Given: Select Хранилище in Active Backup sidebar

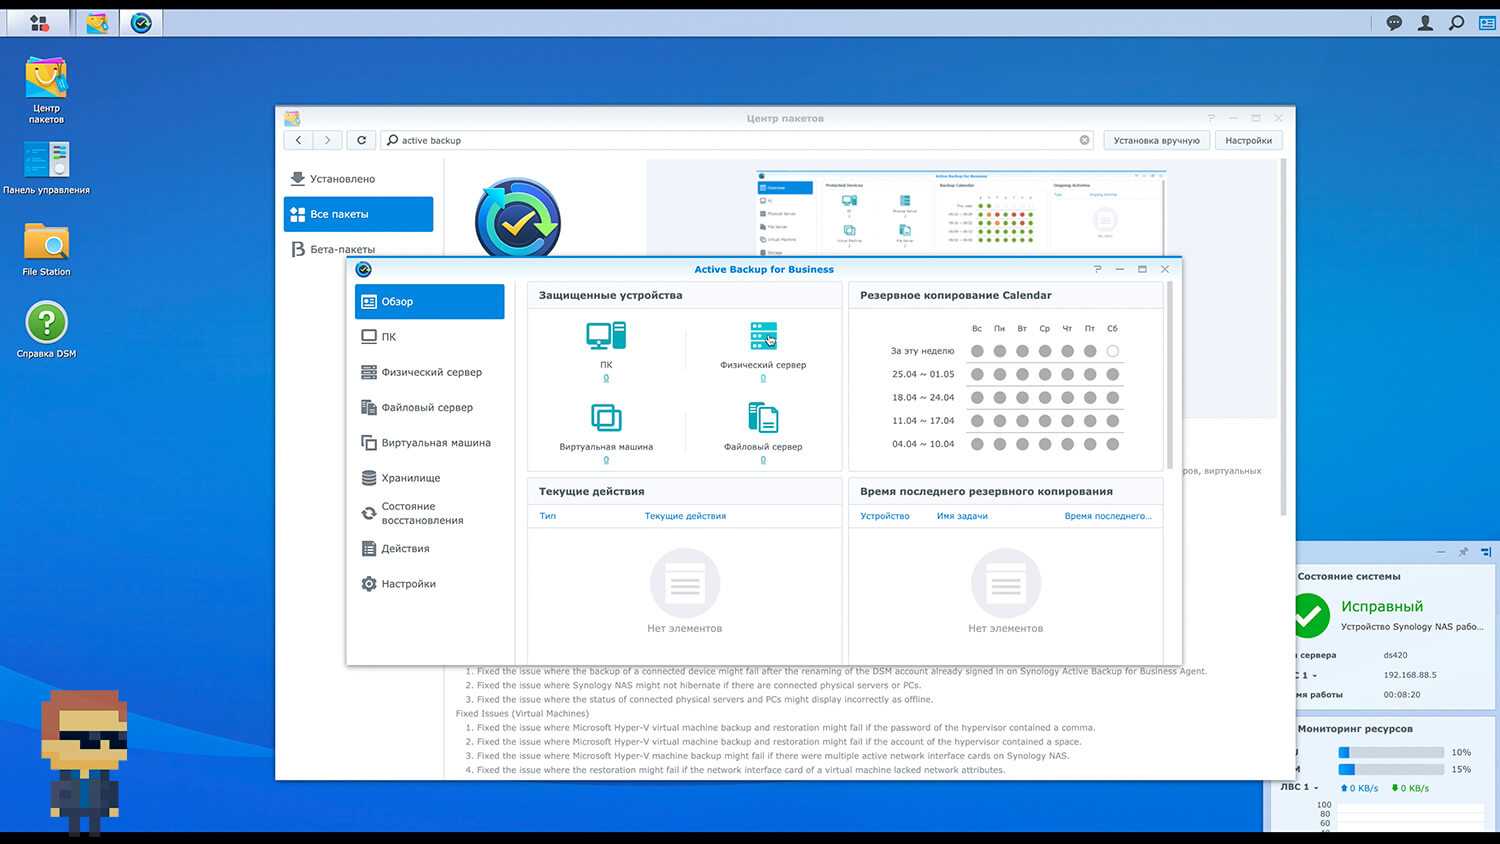Looking at the screenshot, I should pyautogui.click(x=410, y=478).
